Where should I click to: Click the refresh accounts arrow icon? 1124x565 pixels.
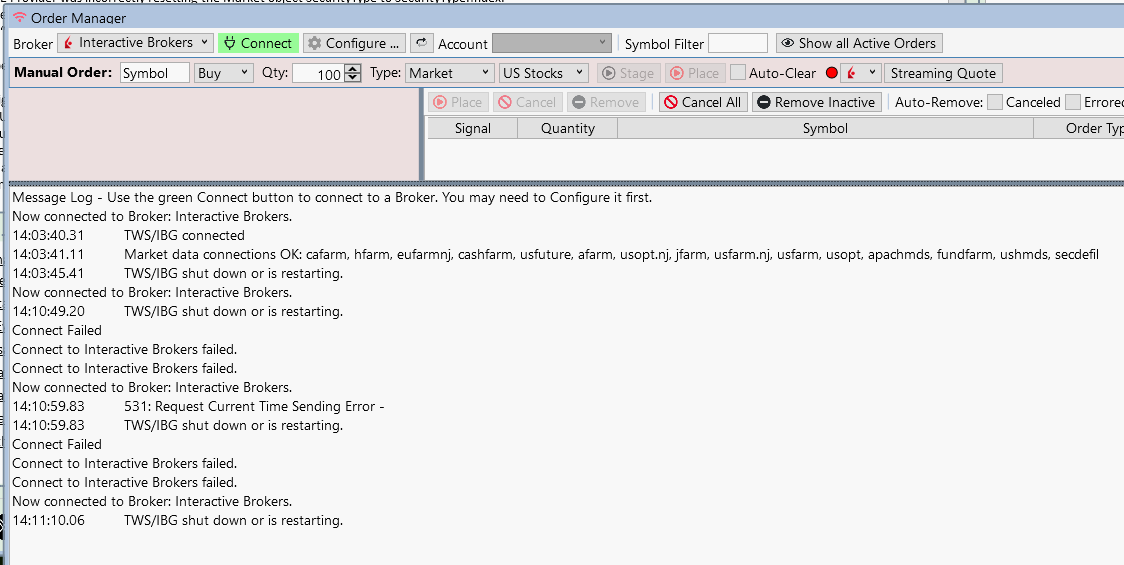[421, 43]
